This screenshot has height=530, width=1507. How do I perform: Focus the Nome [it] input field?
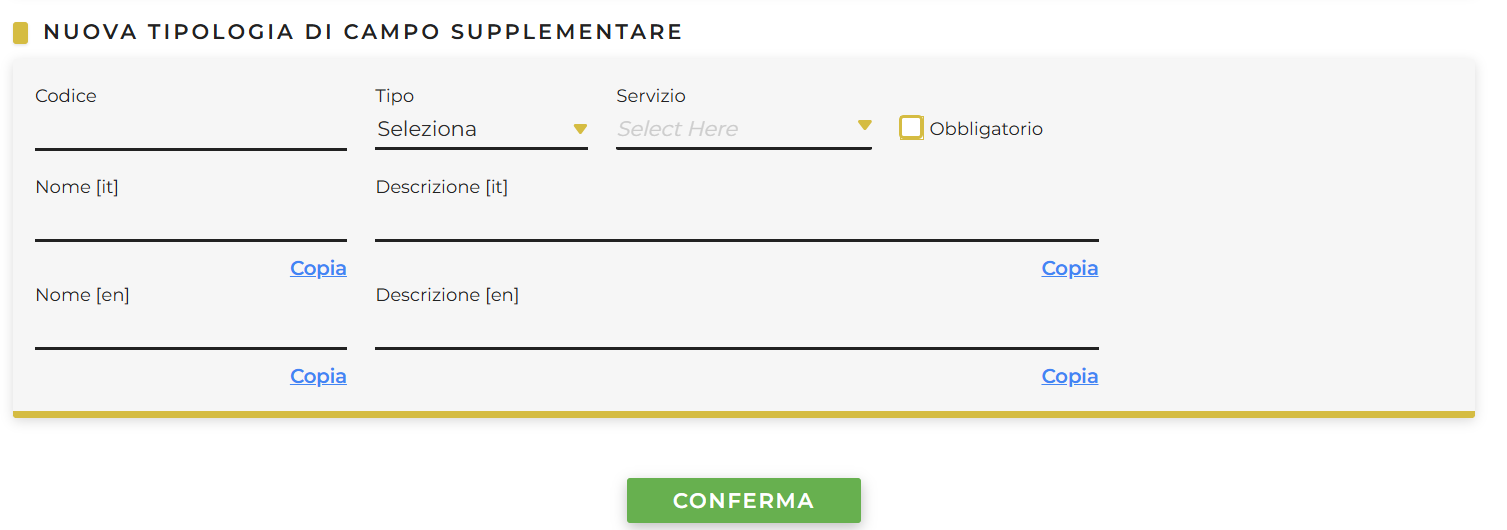pyautogui.click(x=190, y=222)
